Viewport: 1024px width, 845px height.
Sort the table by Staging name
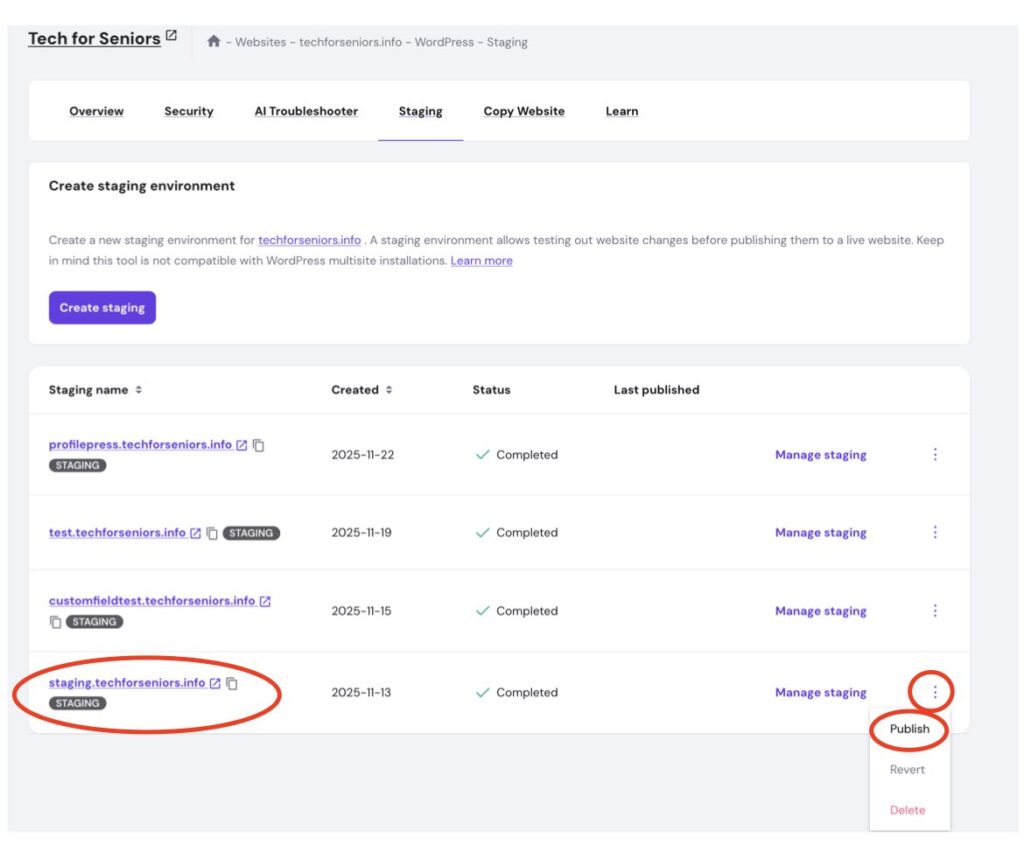tap(139, 390)
